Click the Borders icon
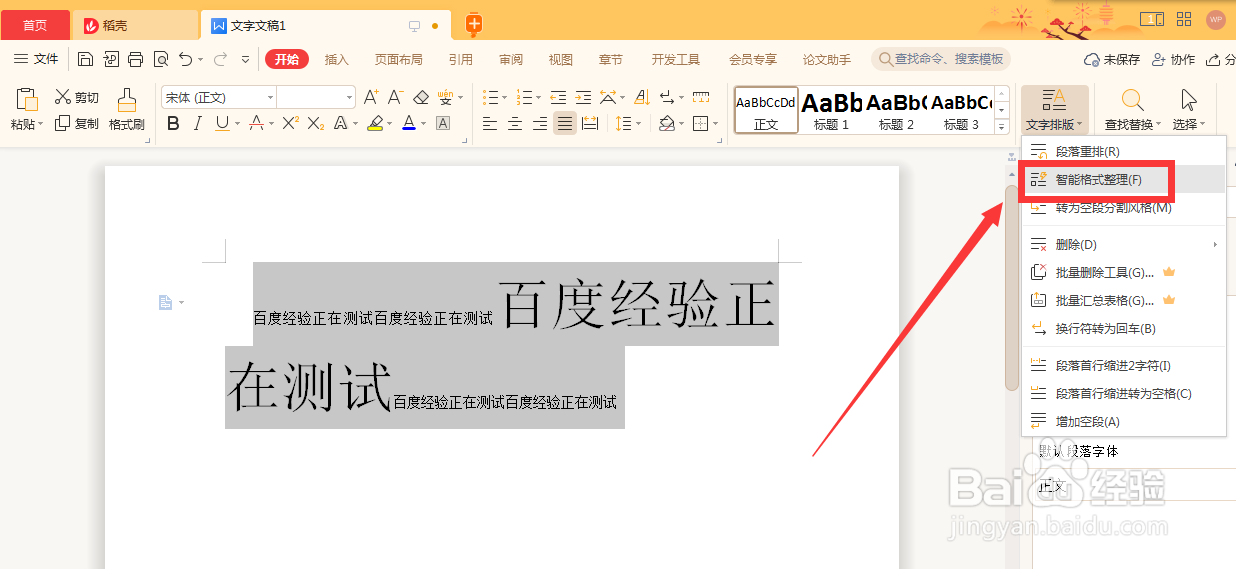This screenshot has height=569, width=1236. coord(700,124)
